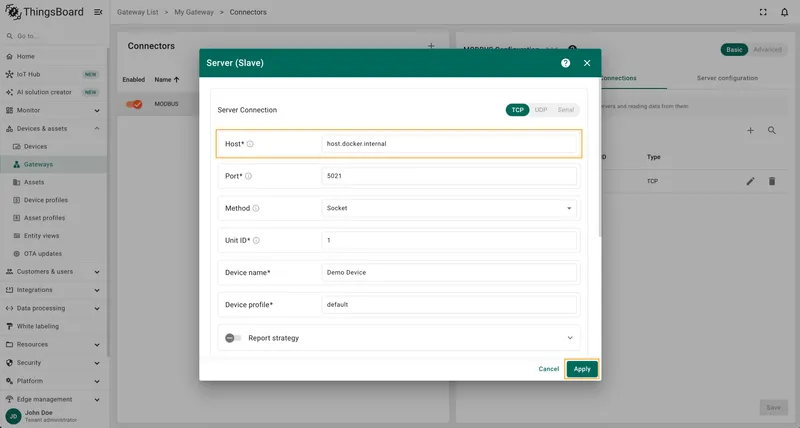Open Home in sidebar
The width and height of the screenshot is (800, 428).
[x=54, y=56]
